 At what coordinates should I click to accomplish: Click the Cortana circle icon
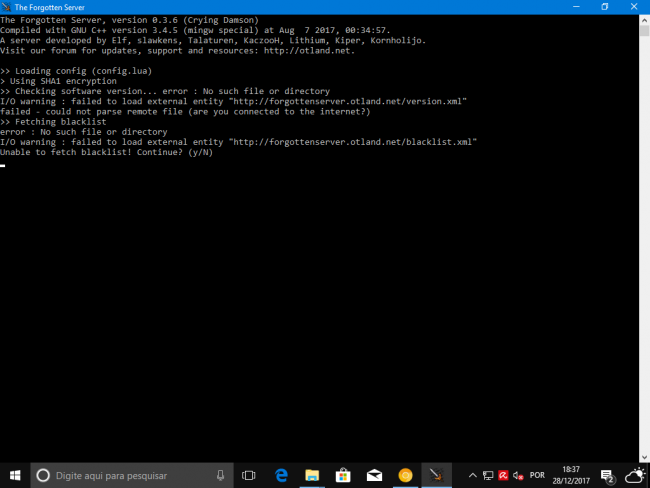(x=43, y=476)
